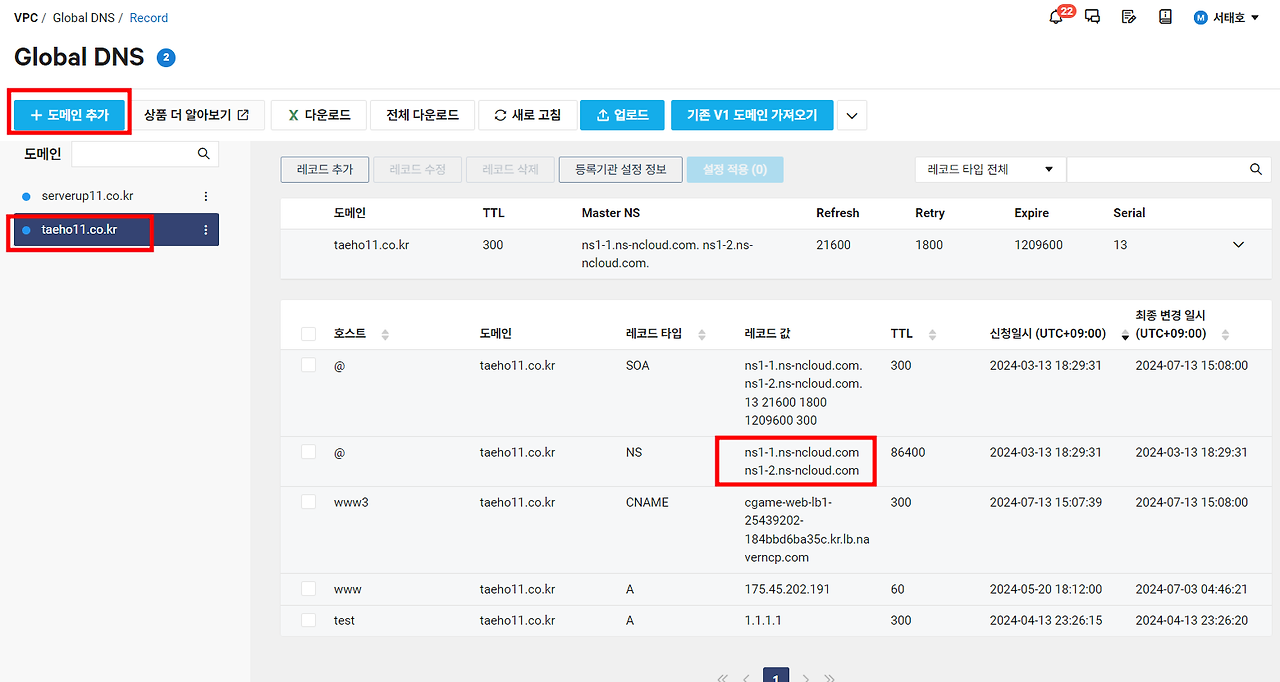Check the SOA record row checkbox
Viewport: 1280px width, 682px height.
click(x=309, y=365)
